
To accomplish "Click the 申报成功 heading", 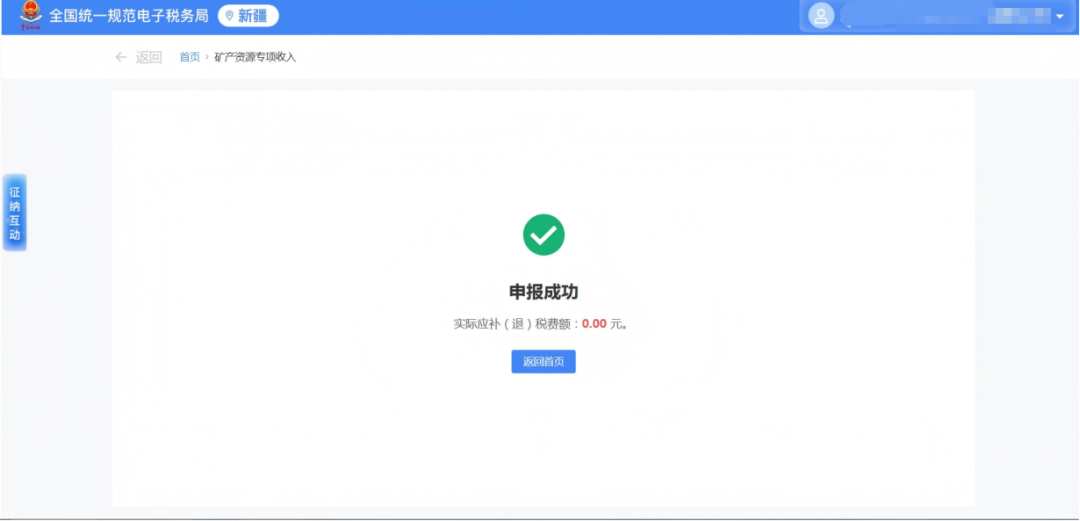I will click(543, 292).
